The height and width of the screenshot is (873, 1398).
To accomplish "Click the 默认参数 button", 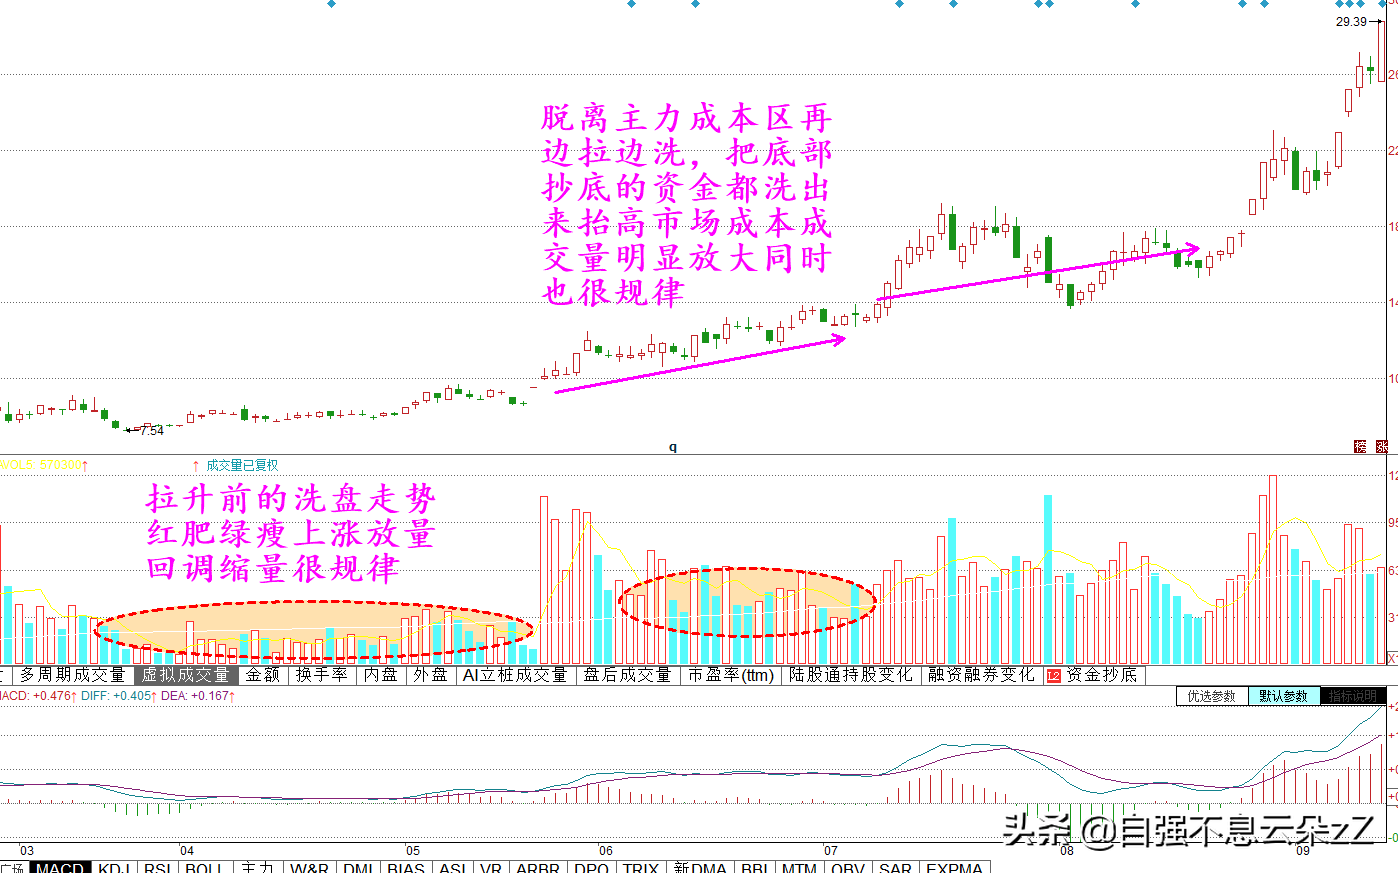I will (x=1284, y=696).
